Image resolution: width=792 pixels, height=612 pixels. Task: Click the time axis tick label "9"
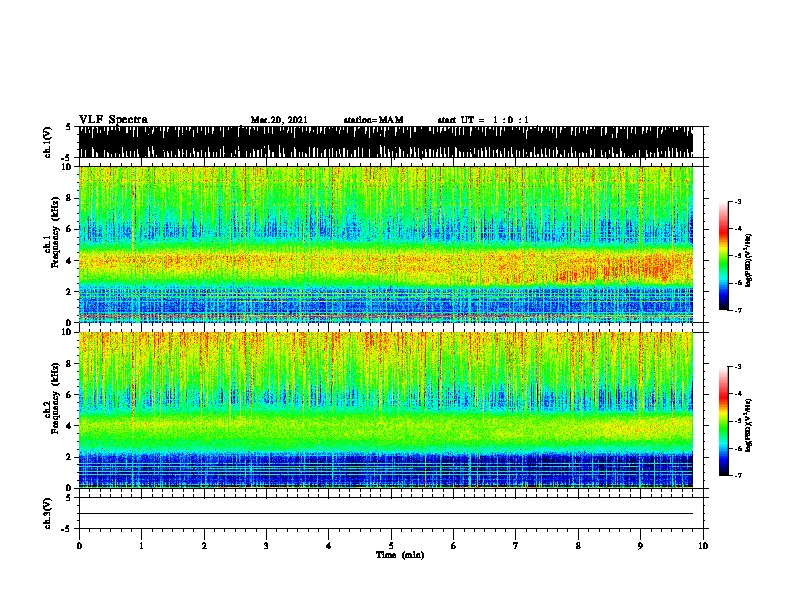click(640, 546)
